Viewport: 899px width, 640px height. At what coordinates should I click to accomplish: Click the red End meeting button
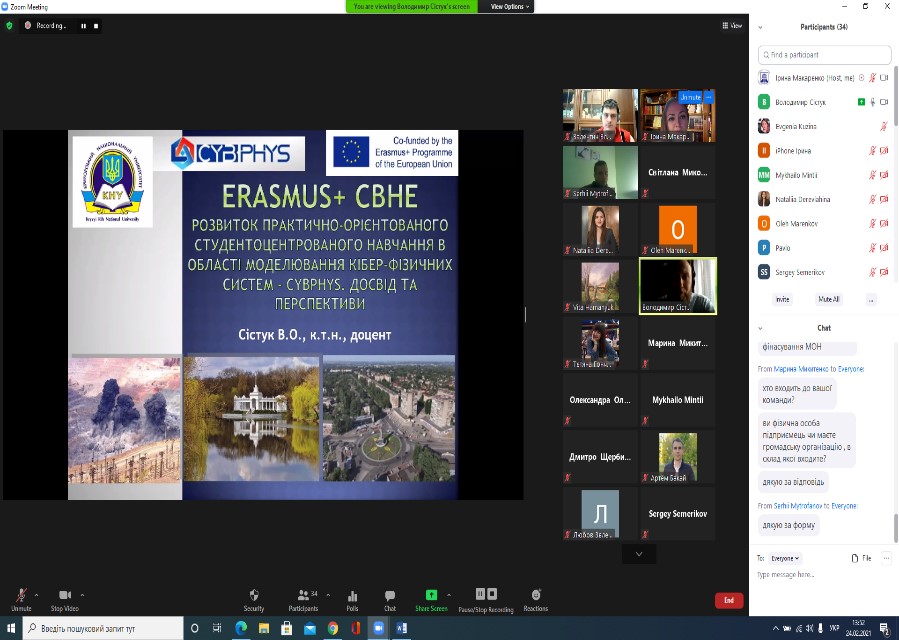[729, 600]
